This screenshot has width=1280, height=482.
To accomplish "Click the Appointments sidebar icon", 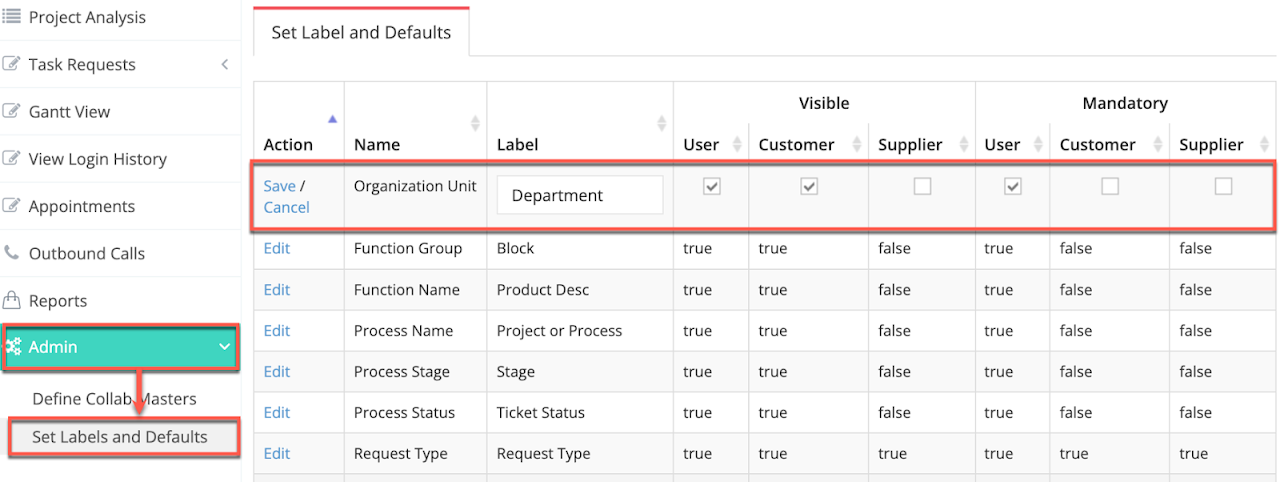I will coord(12,206).
